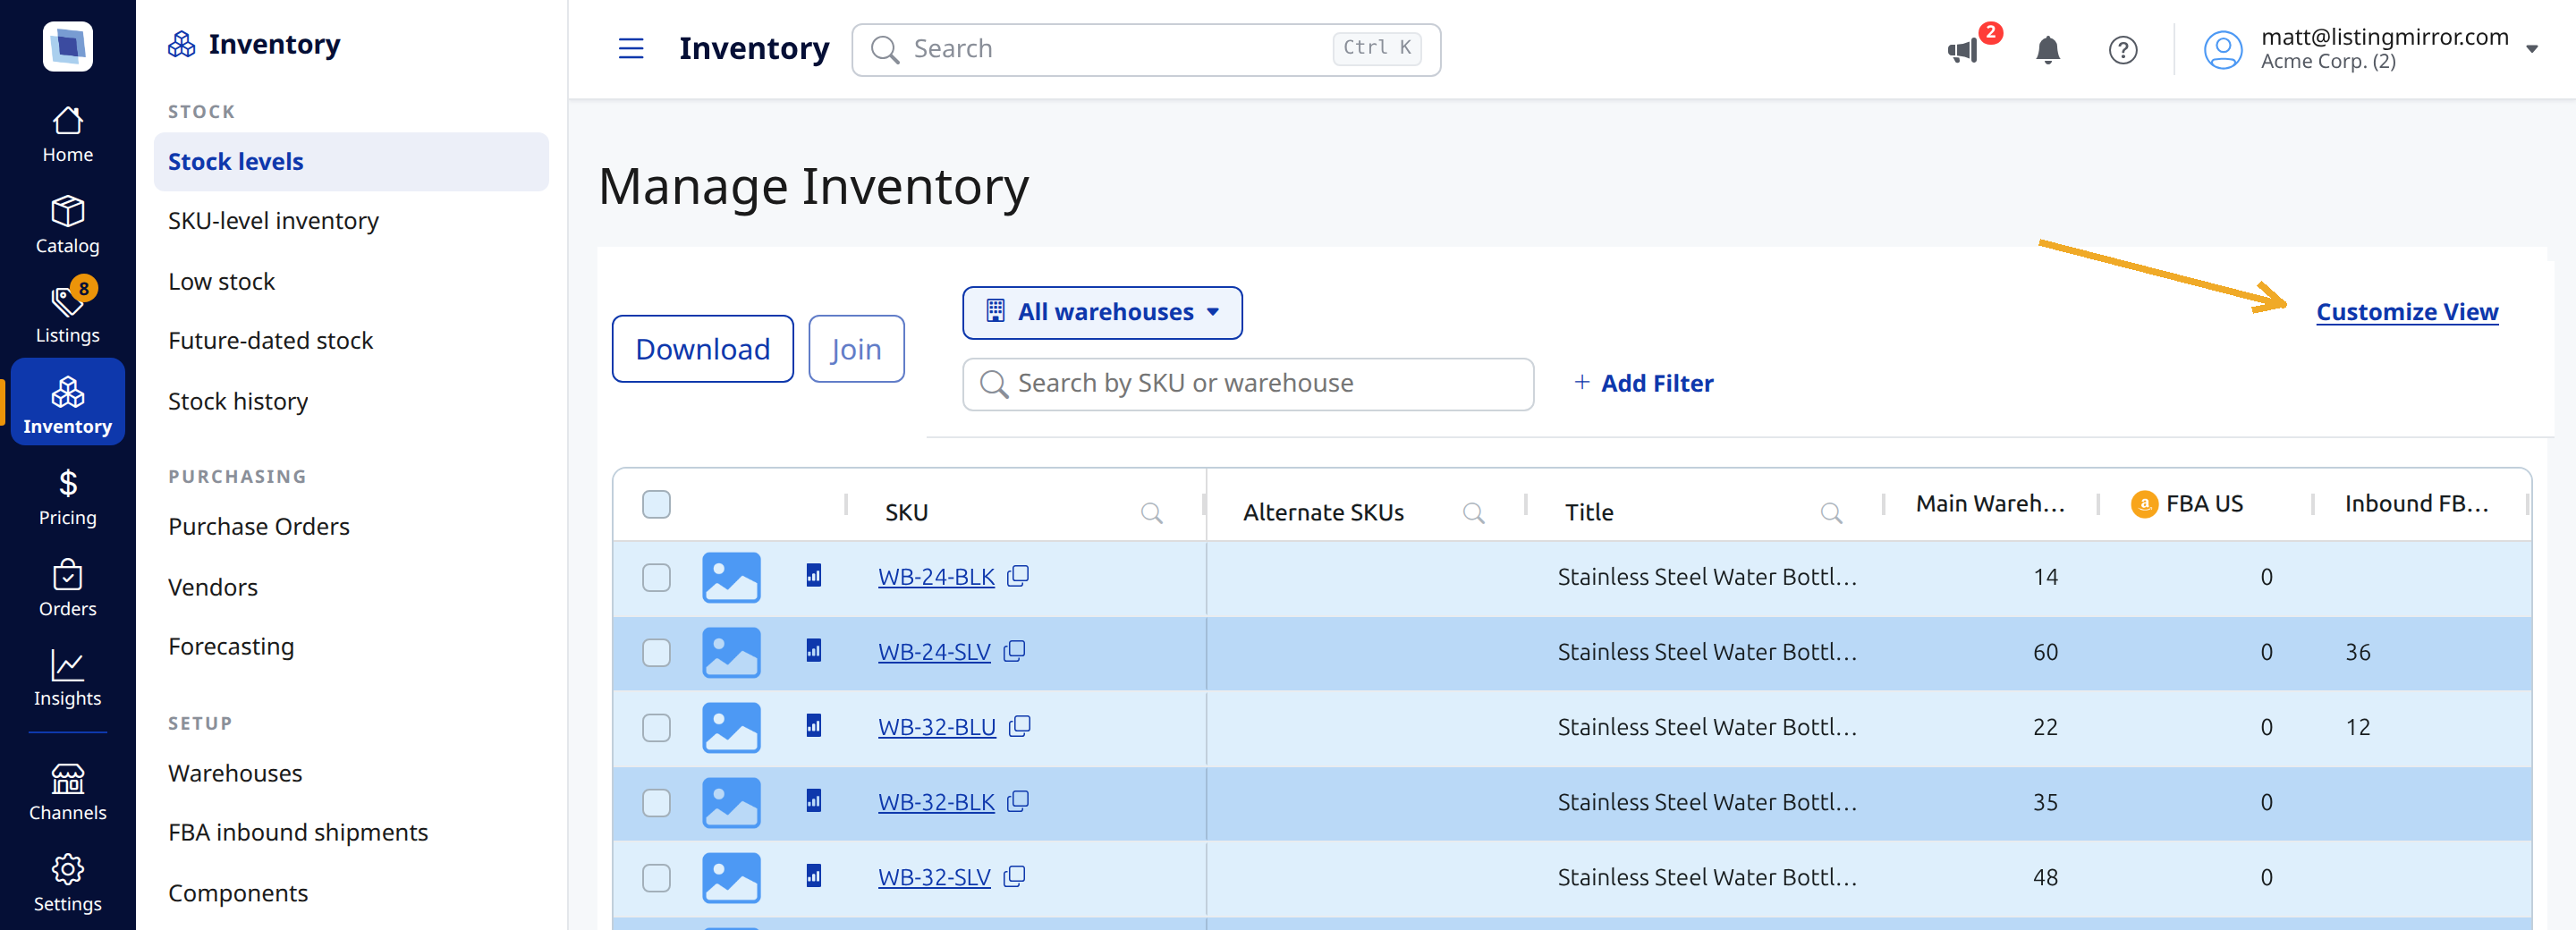This screenshot has width=2576, height=930.
Task: Open chart icon for WB-24-SLV row
Action: (x=814, y=651)
